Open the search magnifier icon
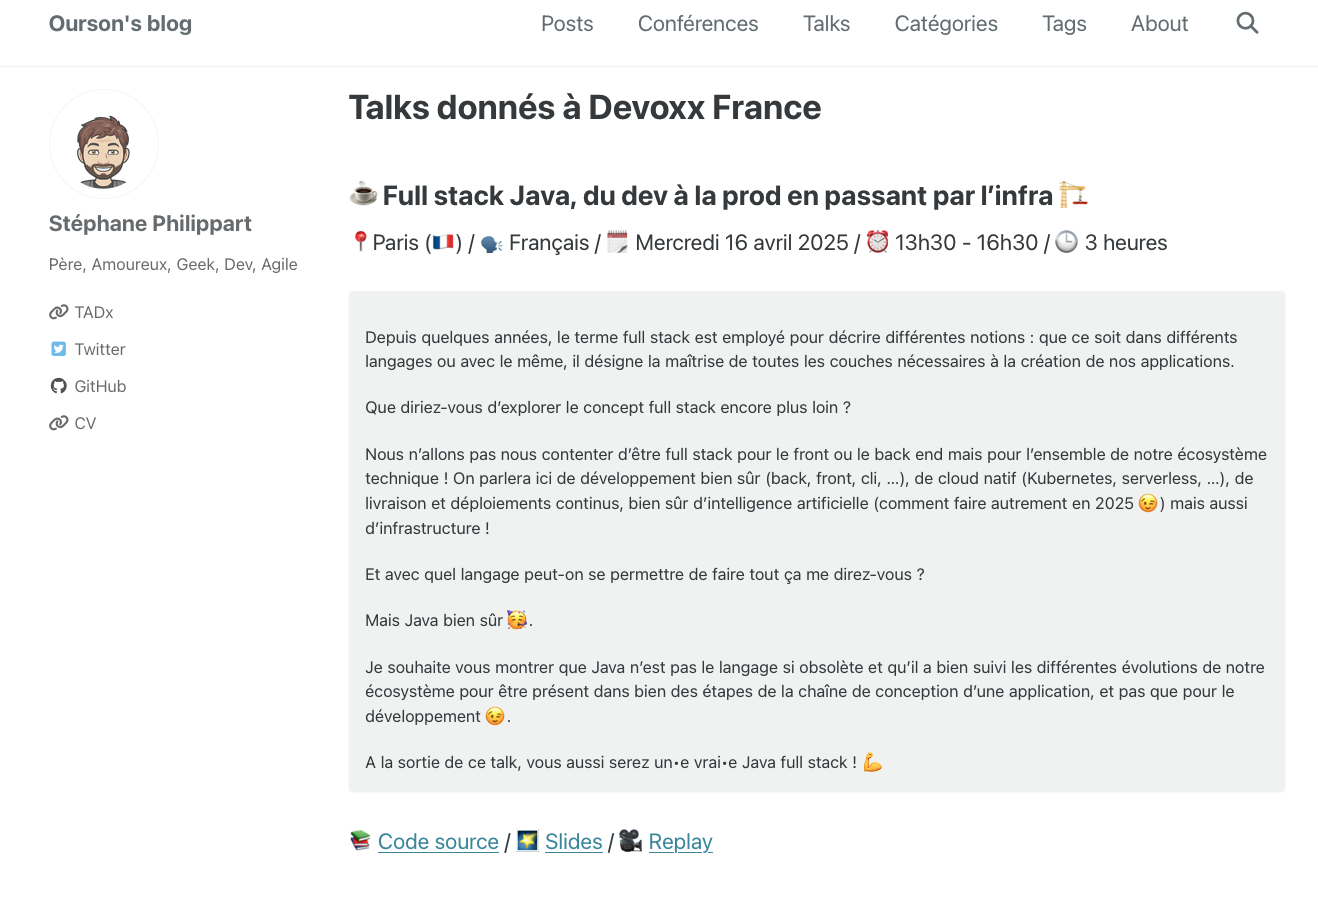 pos(1247,23)
